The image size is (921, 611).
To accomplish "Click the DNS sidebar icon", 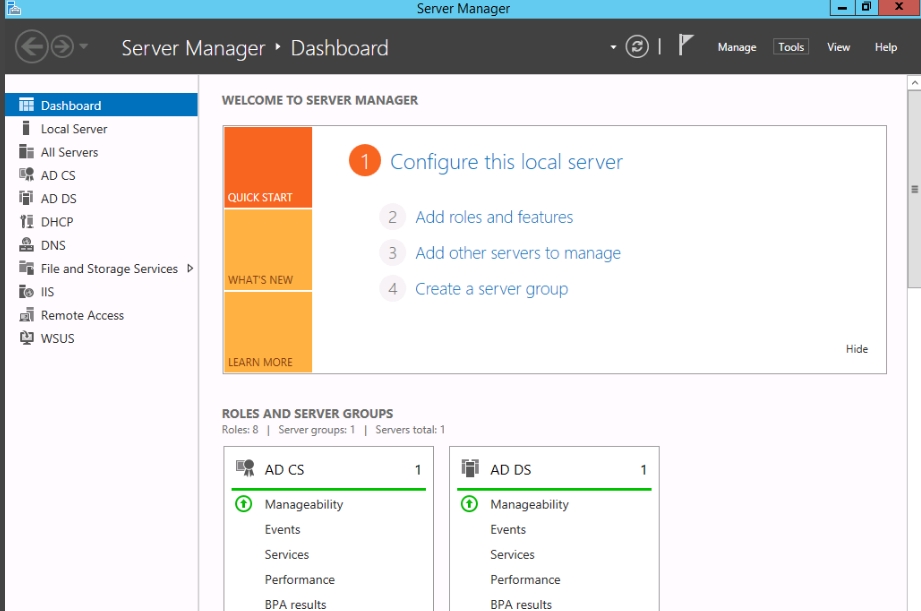I will [x=26, y=244].
